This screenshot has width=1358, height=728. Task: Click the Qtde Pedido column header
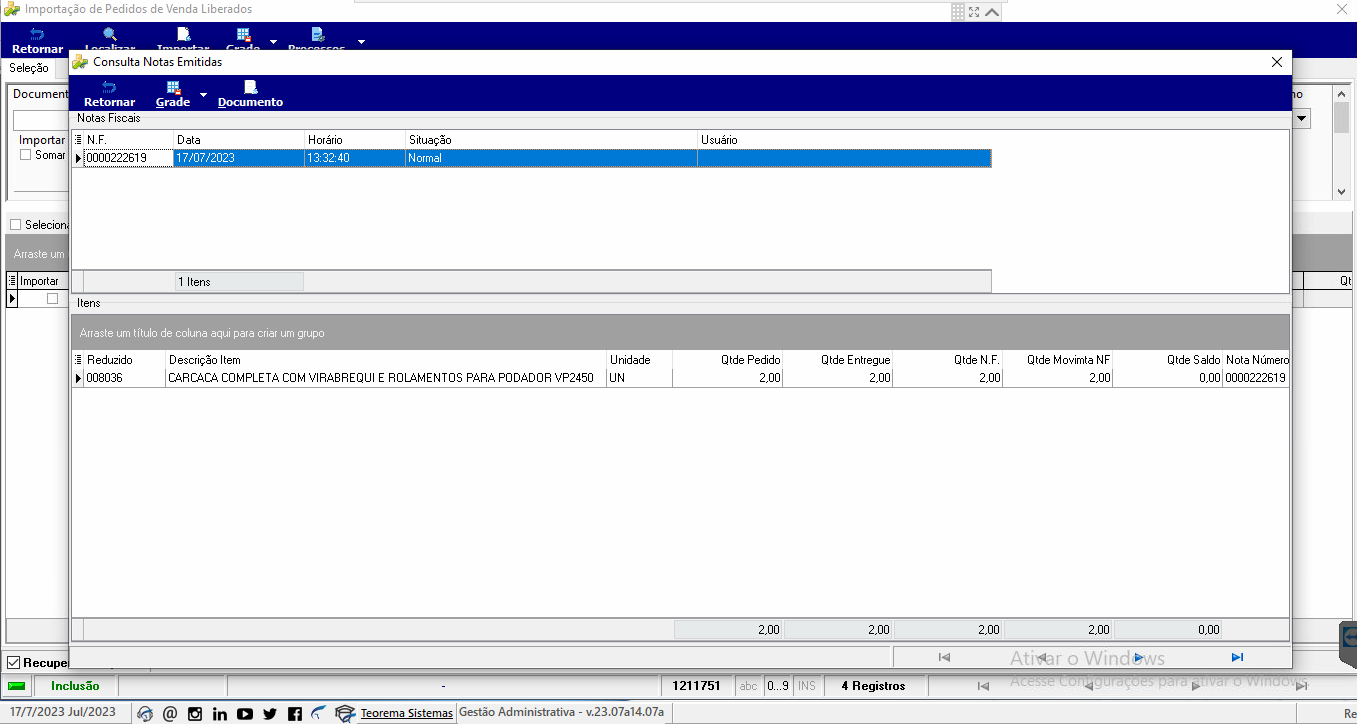[728, 360]
